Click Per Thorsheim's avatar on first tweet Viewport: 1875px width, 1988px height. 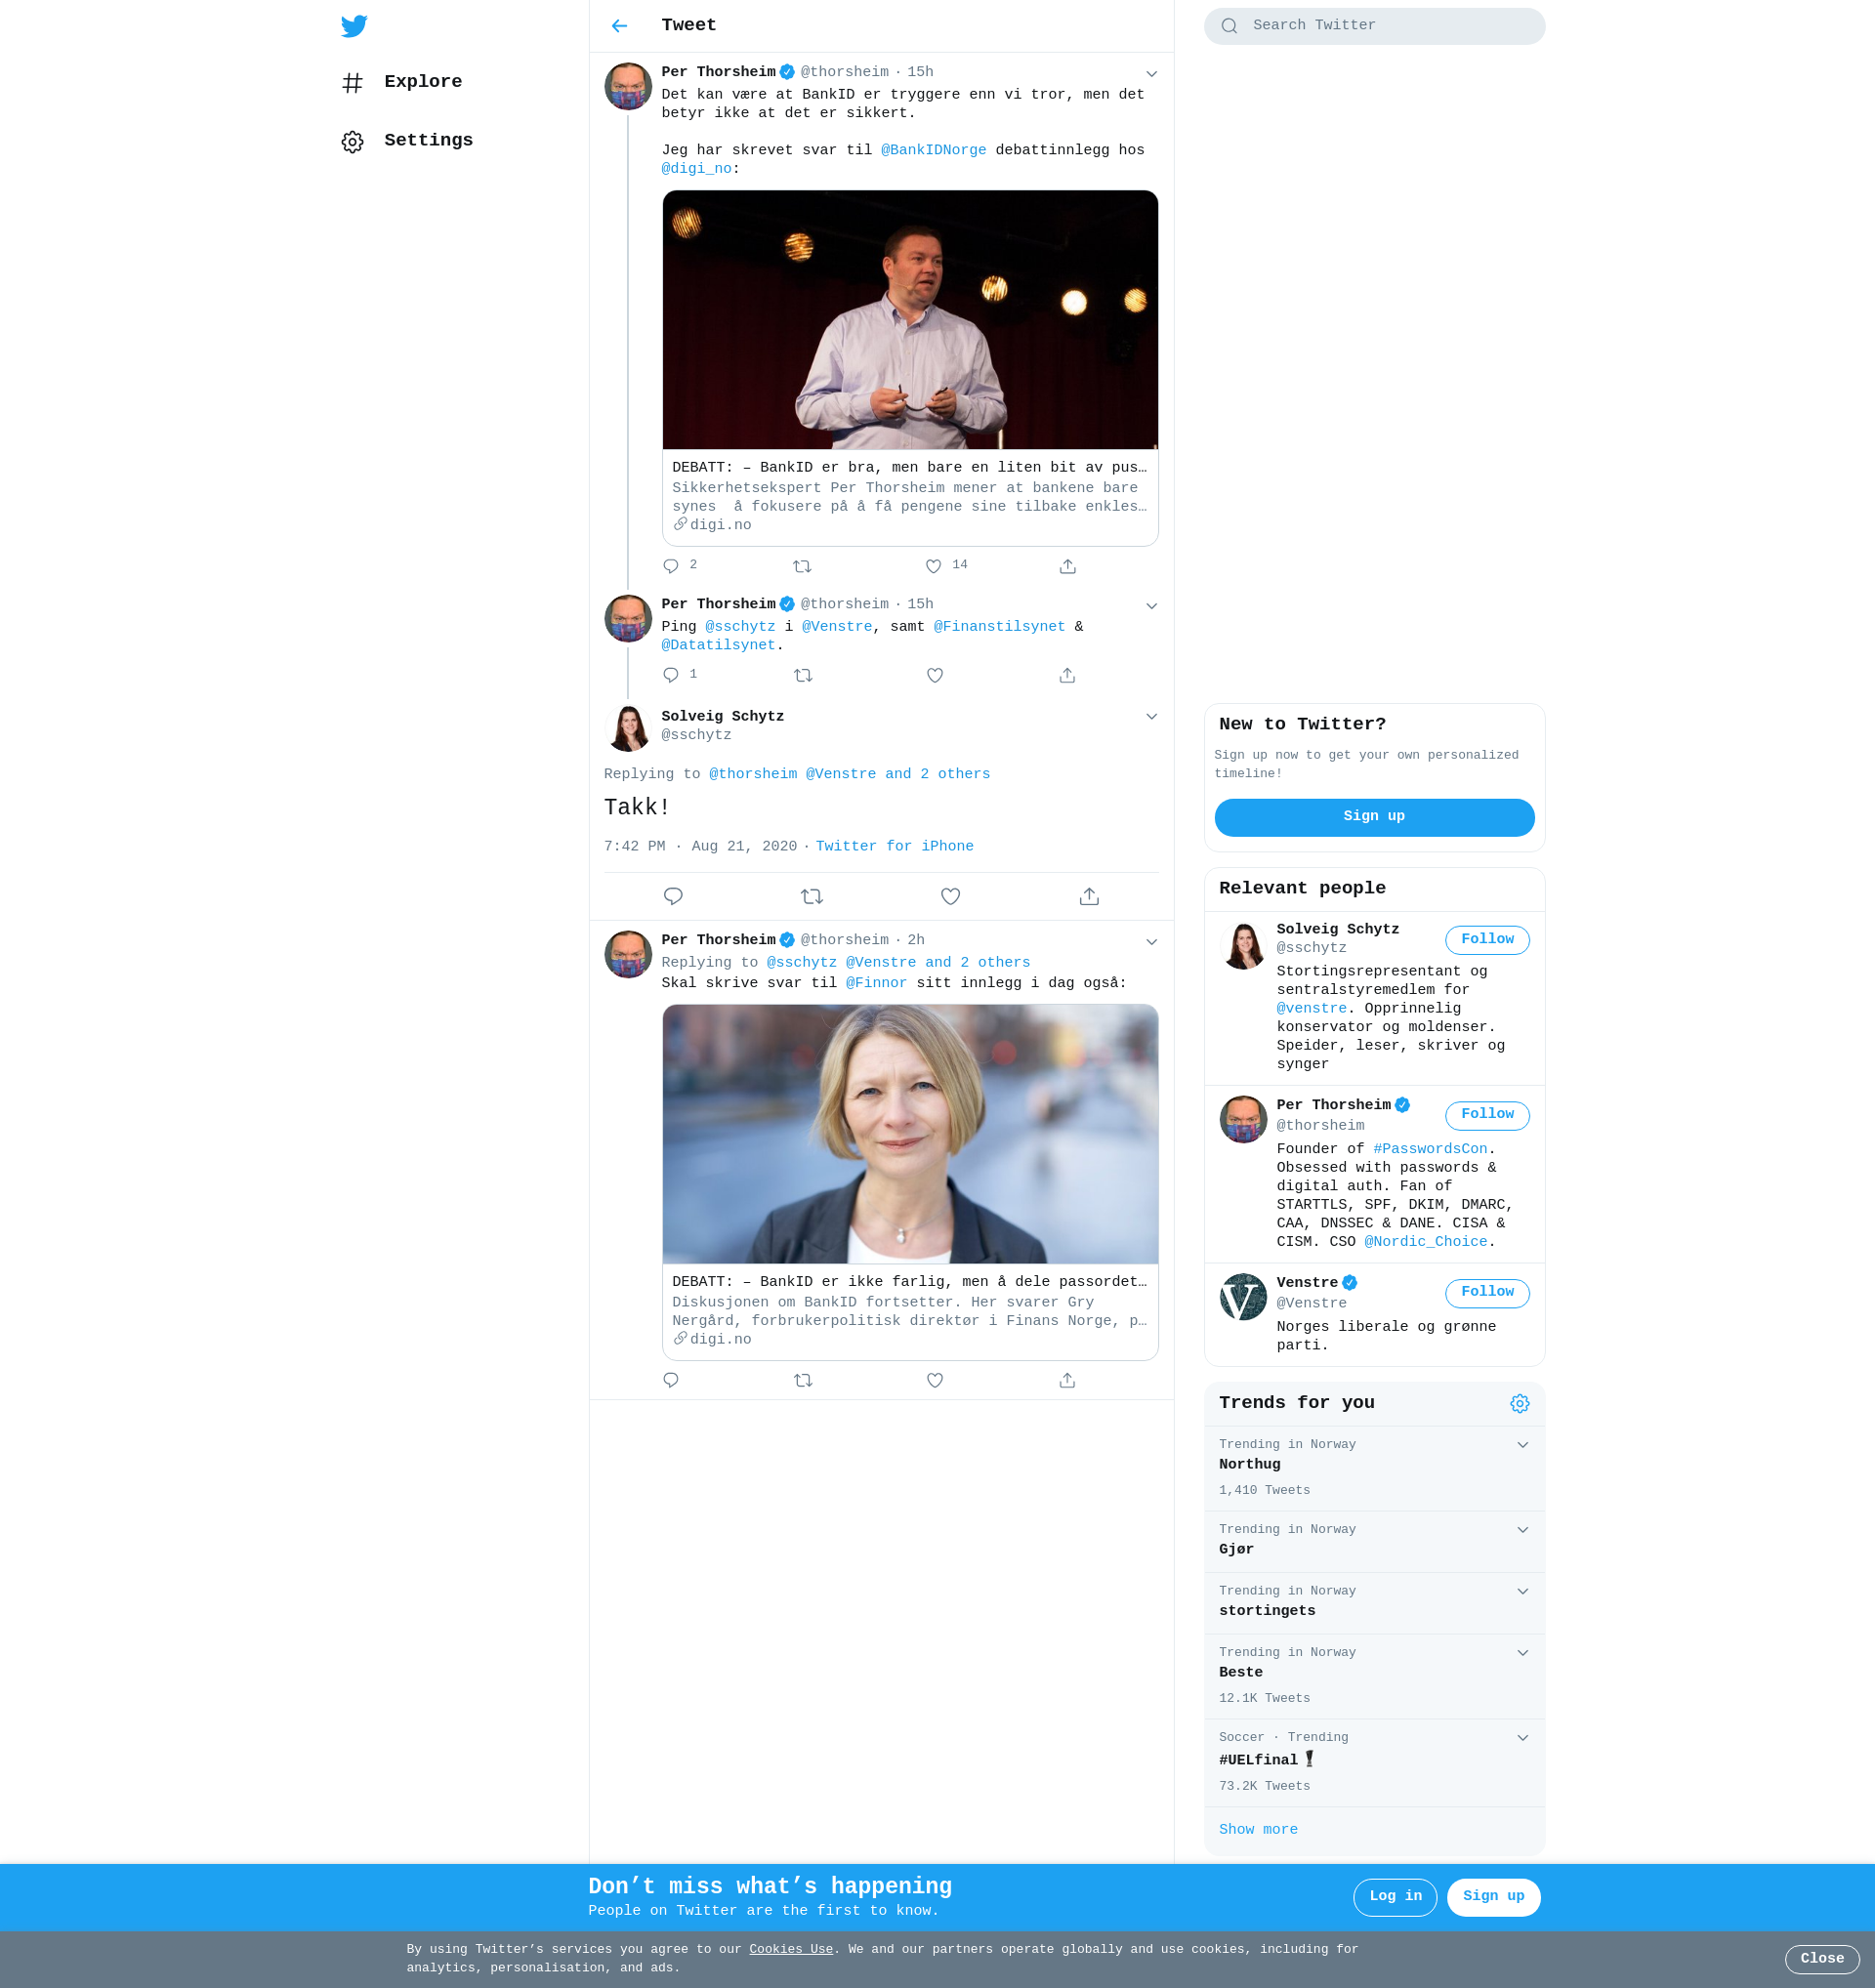pyautogui.click(x=628, y=86)
